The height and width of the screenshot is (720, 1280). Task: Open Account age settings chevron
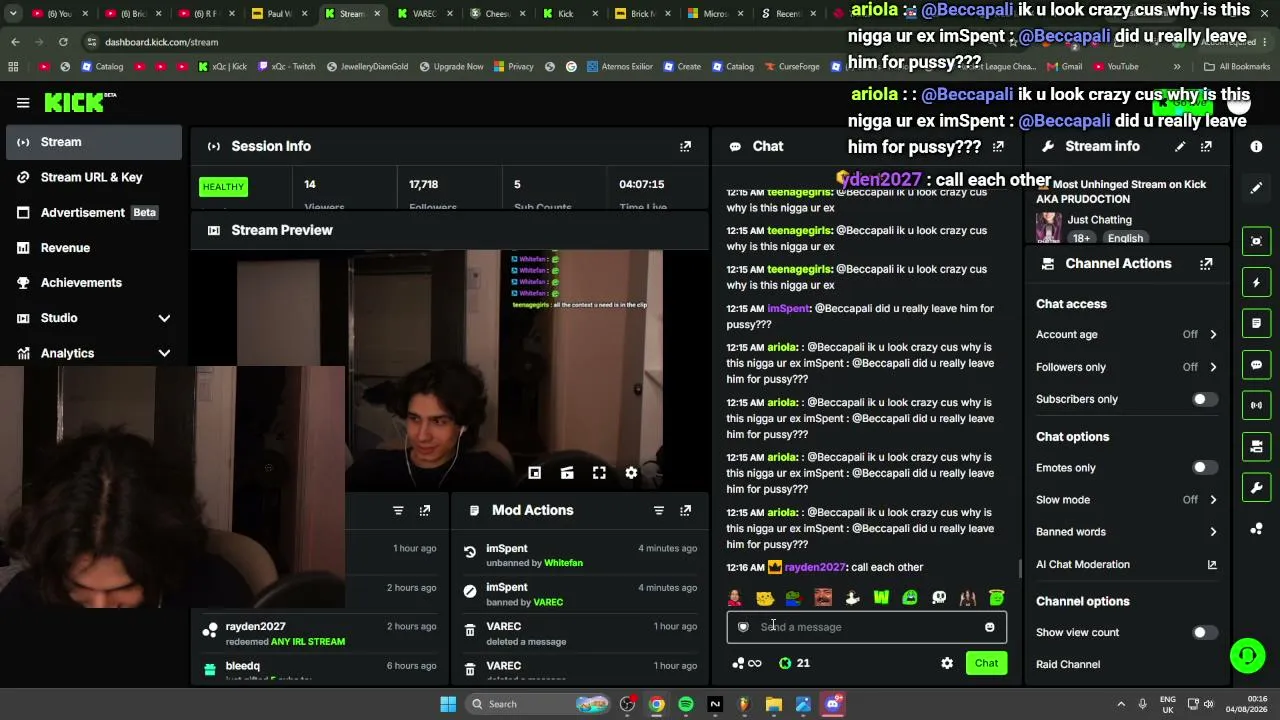coord(1213,335)
